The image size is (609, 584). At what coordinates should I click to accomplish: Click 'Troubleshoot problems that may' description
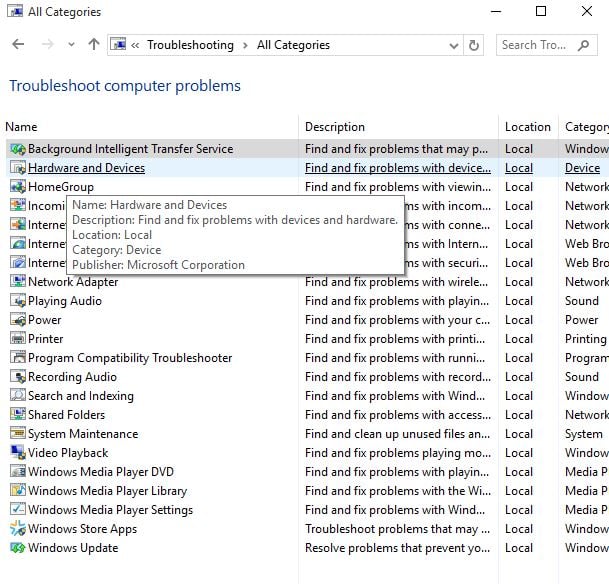click(397, 529)
